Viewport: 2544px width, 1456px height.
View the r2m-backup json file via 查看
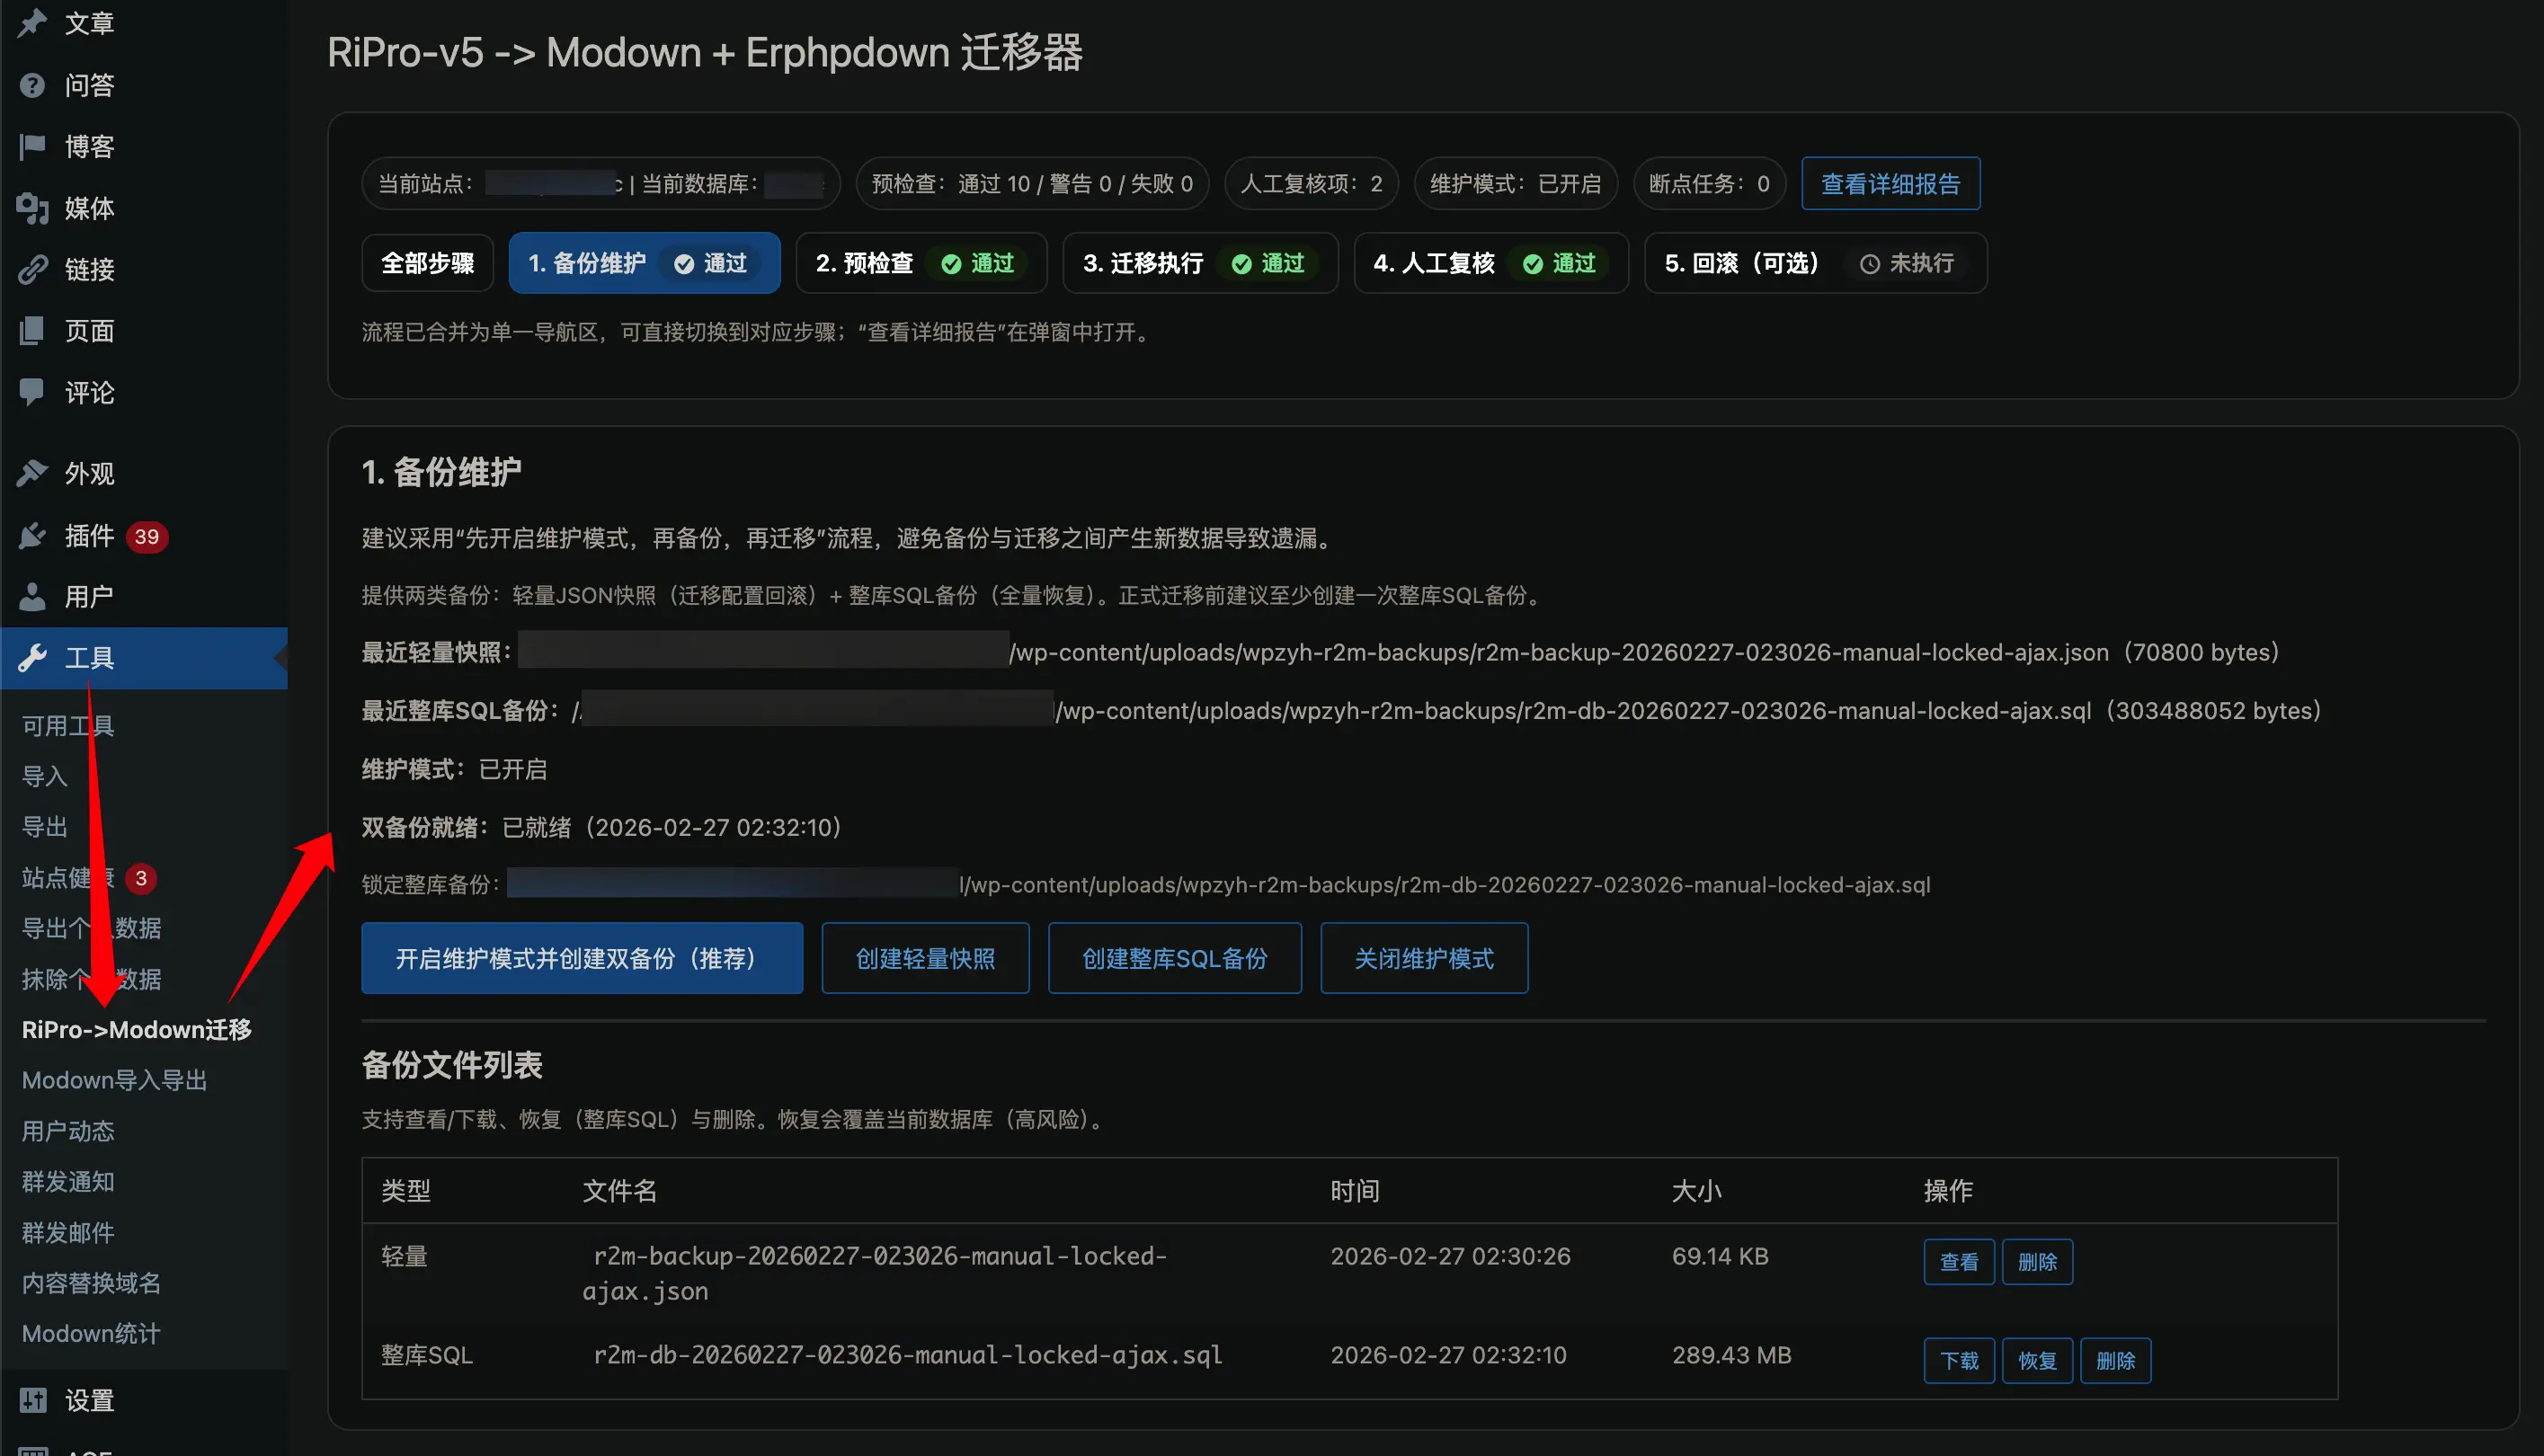pyautogui.click(x=1959, y=1262)
